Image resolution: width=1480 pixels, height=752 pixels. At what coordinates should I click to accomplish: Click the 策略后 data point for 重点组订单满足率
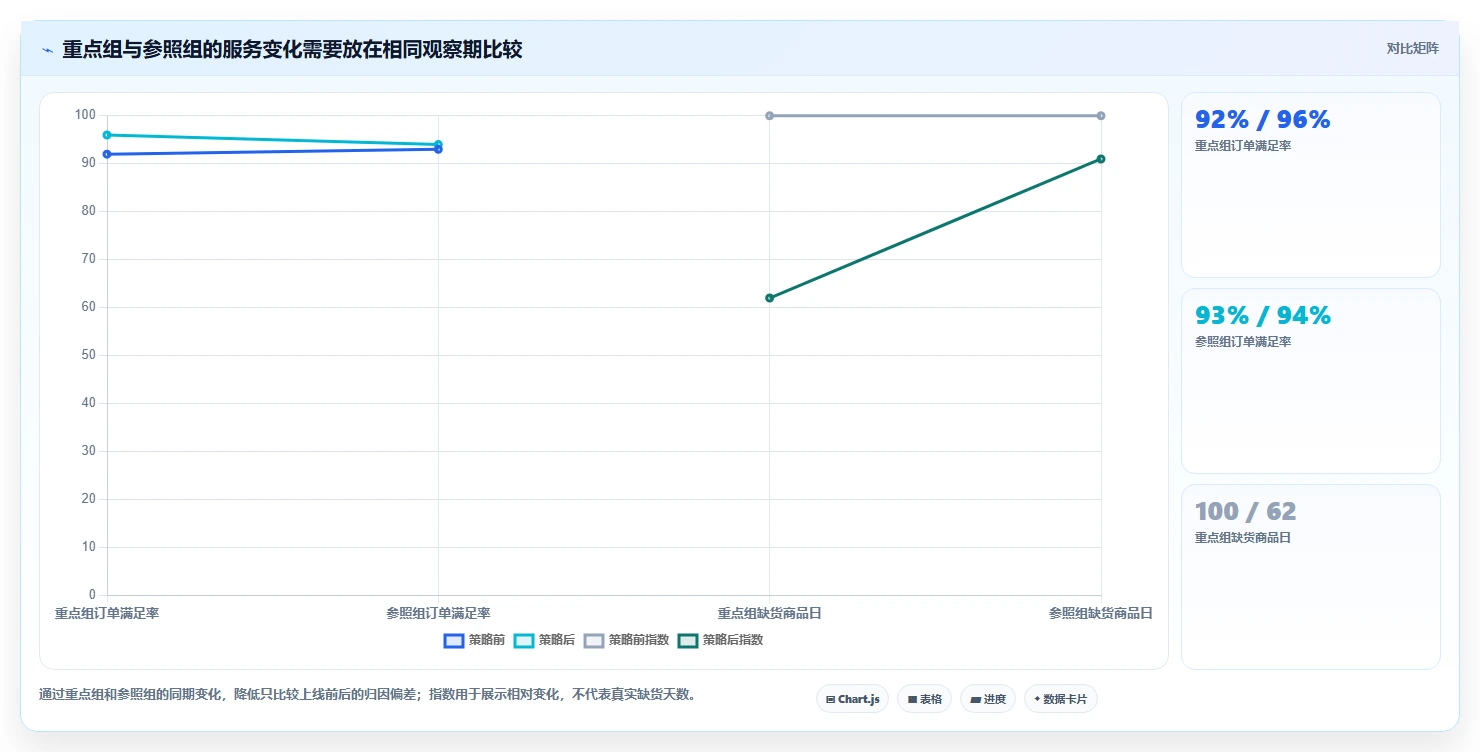point(107,135)
